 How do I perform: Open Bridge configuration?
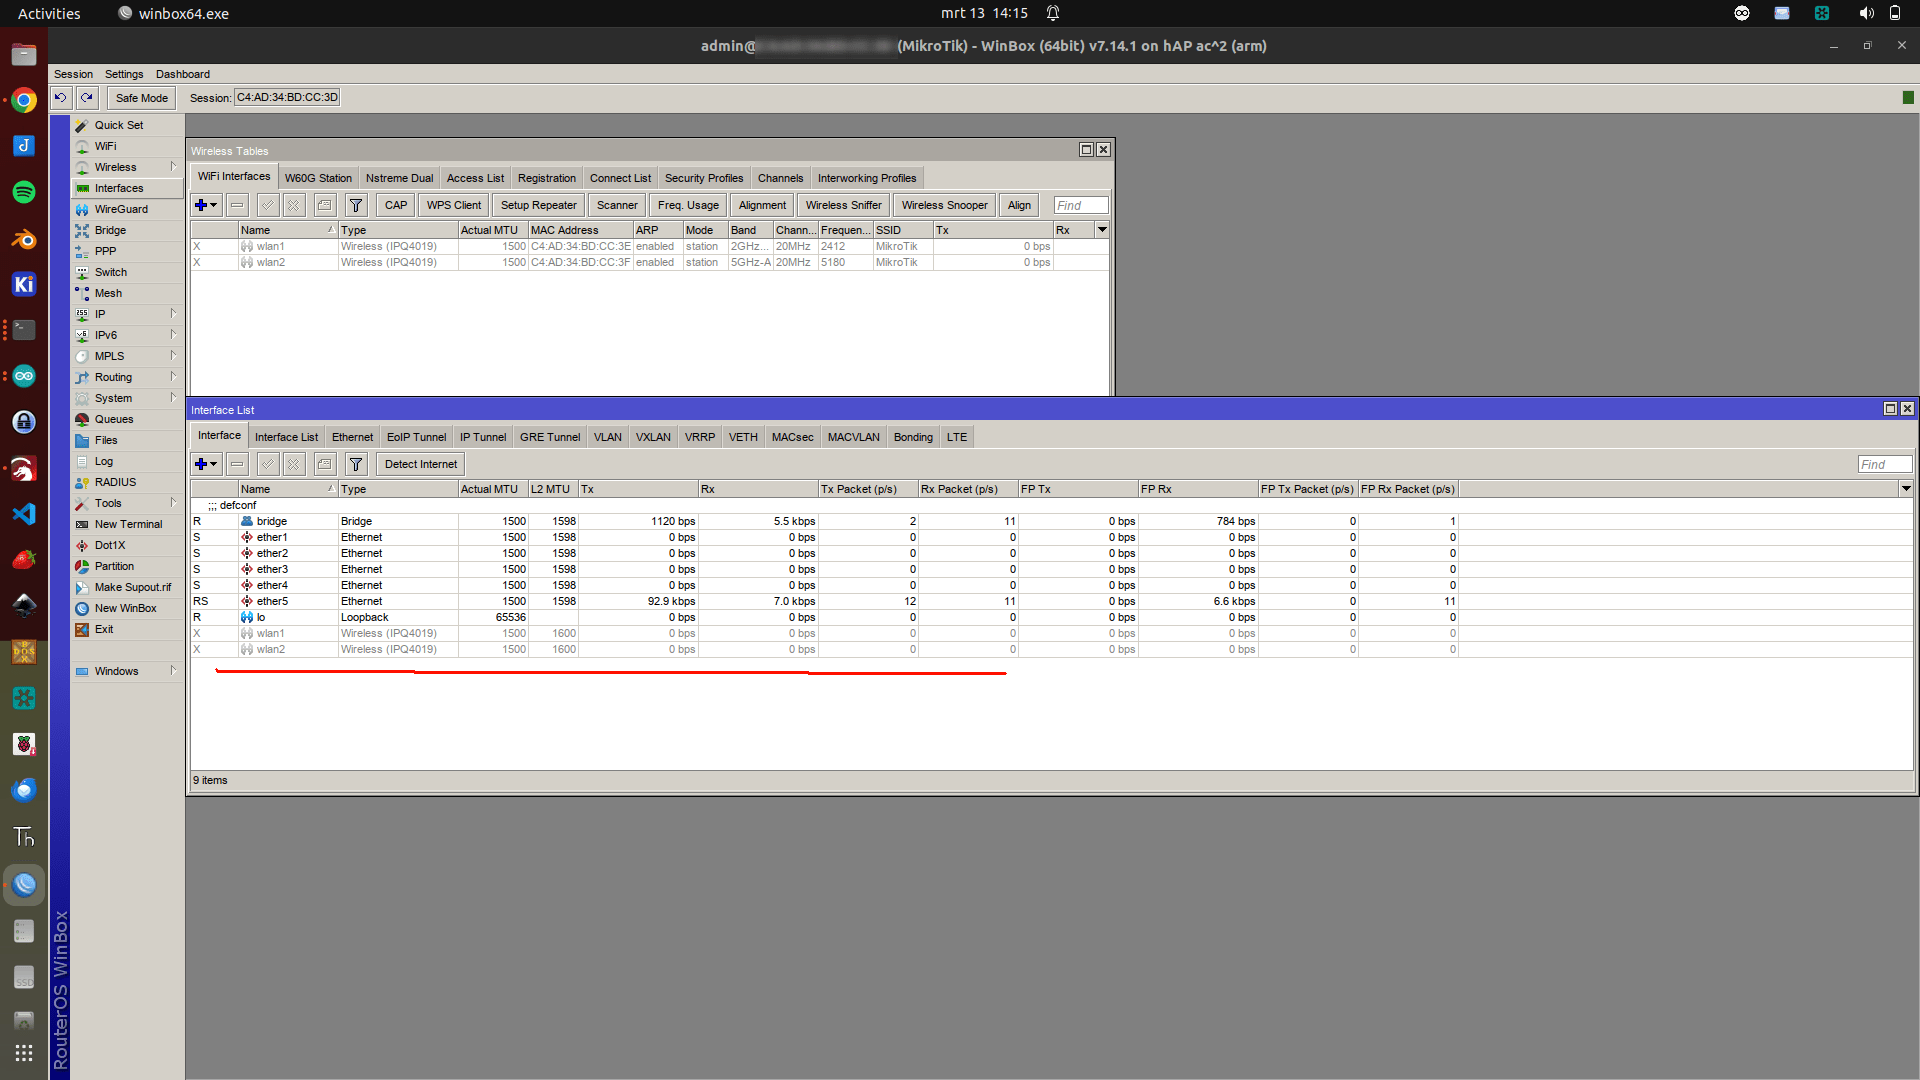tap(127, 230)
